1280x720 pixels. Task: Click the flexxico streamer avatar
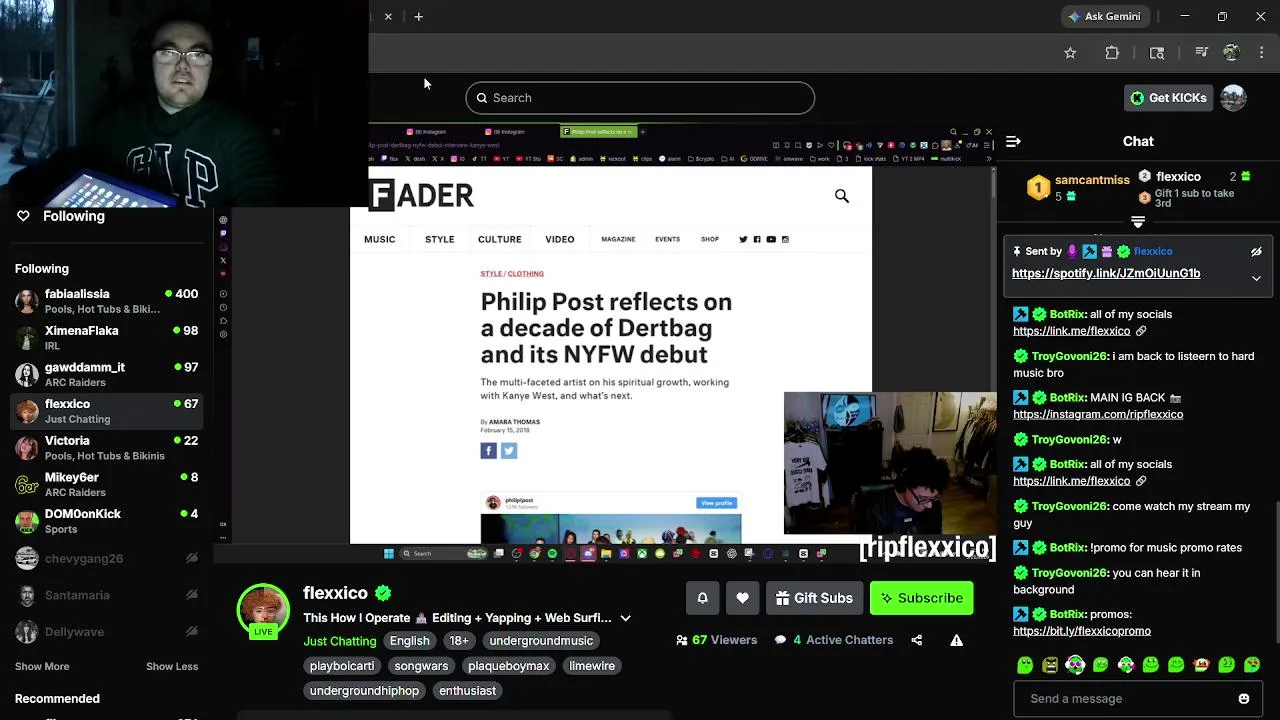(x=263, y=610)
